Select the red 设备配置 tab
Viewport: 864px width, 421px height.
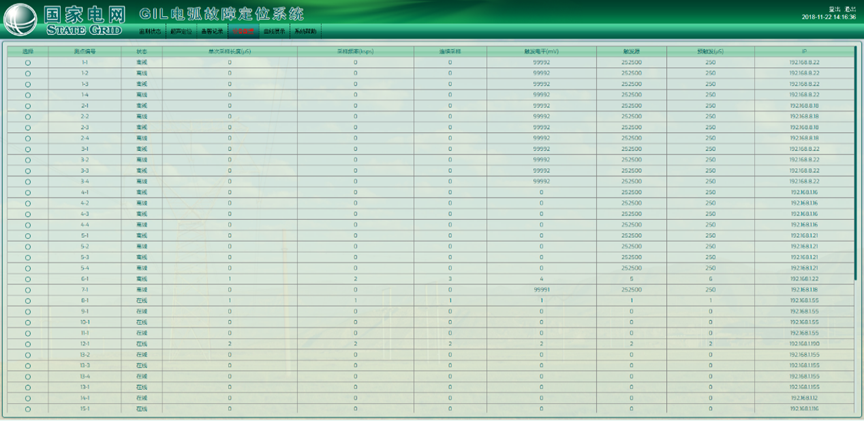(x=244, y=31)
